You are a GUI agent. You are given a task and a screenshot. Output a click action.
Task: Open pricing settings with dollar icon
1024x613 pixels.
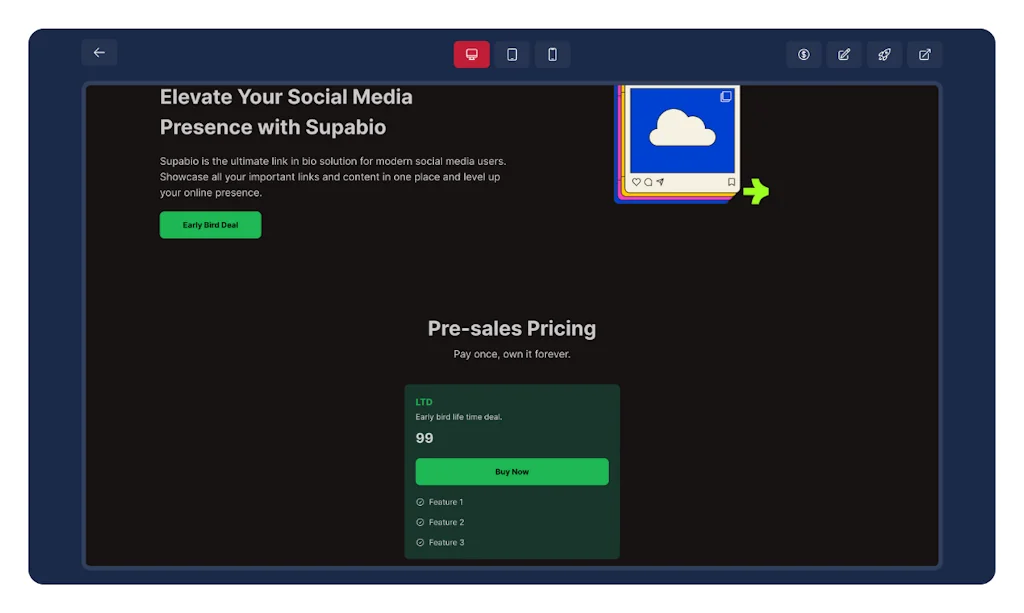[803, 54]
